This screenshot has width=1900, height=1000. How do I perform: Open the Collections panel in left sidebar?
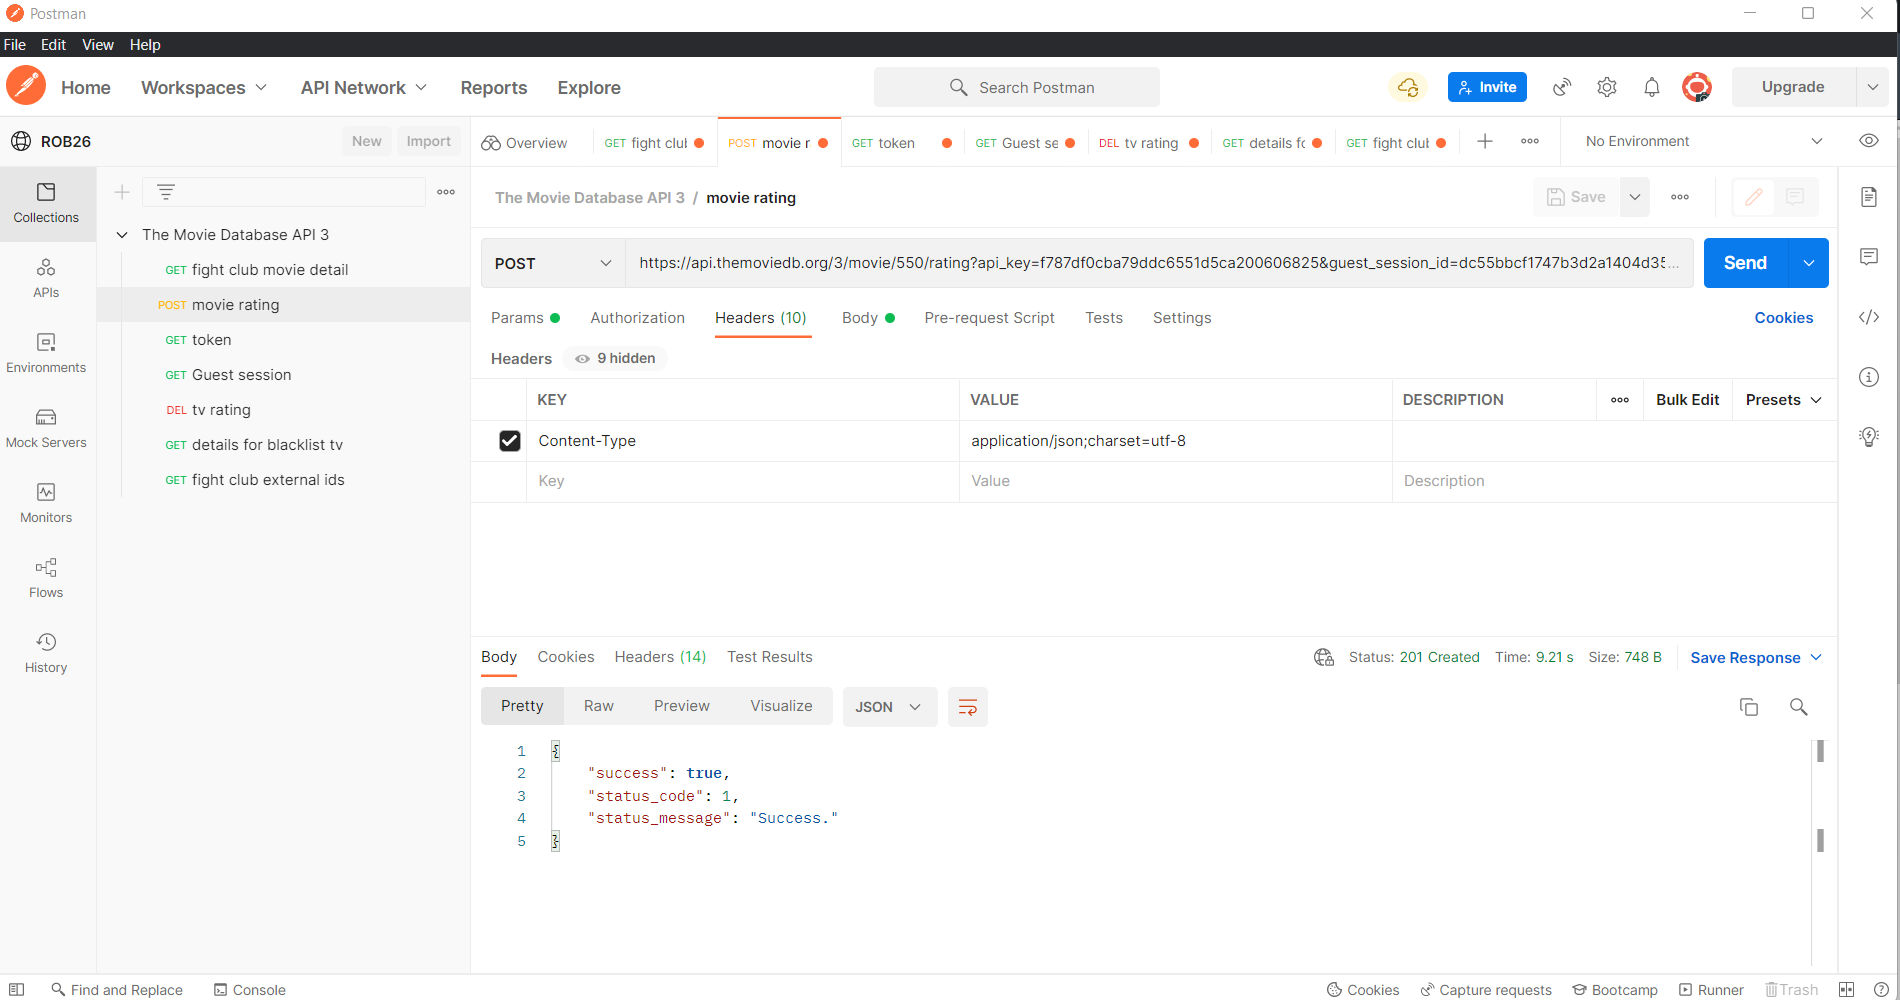tap(46, 203)
